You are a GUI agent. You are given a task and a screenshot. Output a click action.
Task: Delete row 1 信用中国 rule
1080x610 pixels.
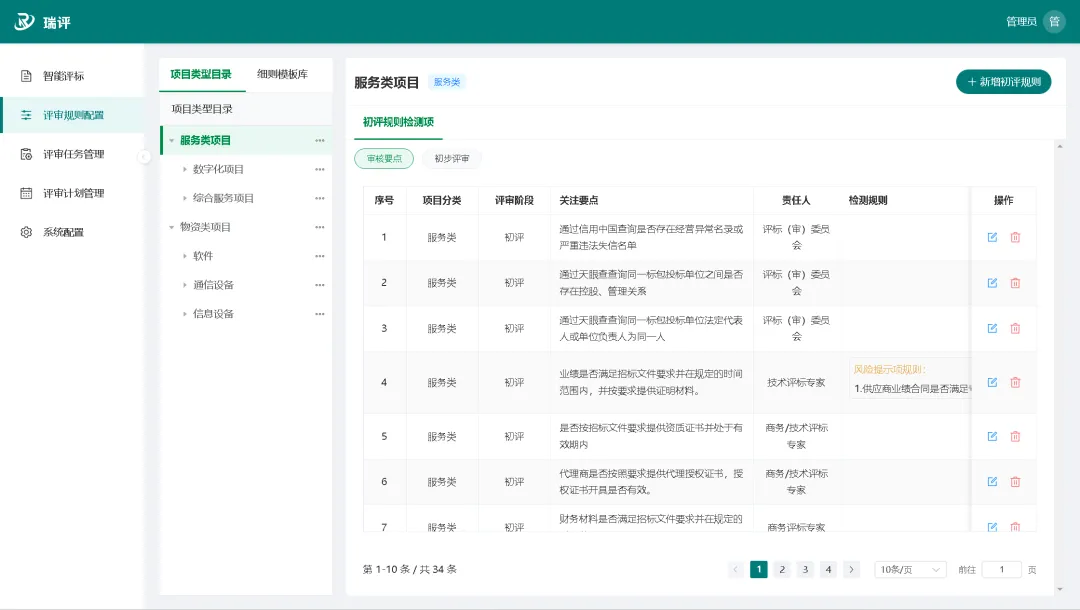pos(1015,237)
